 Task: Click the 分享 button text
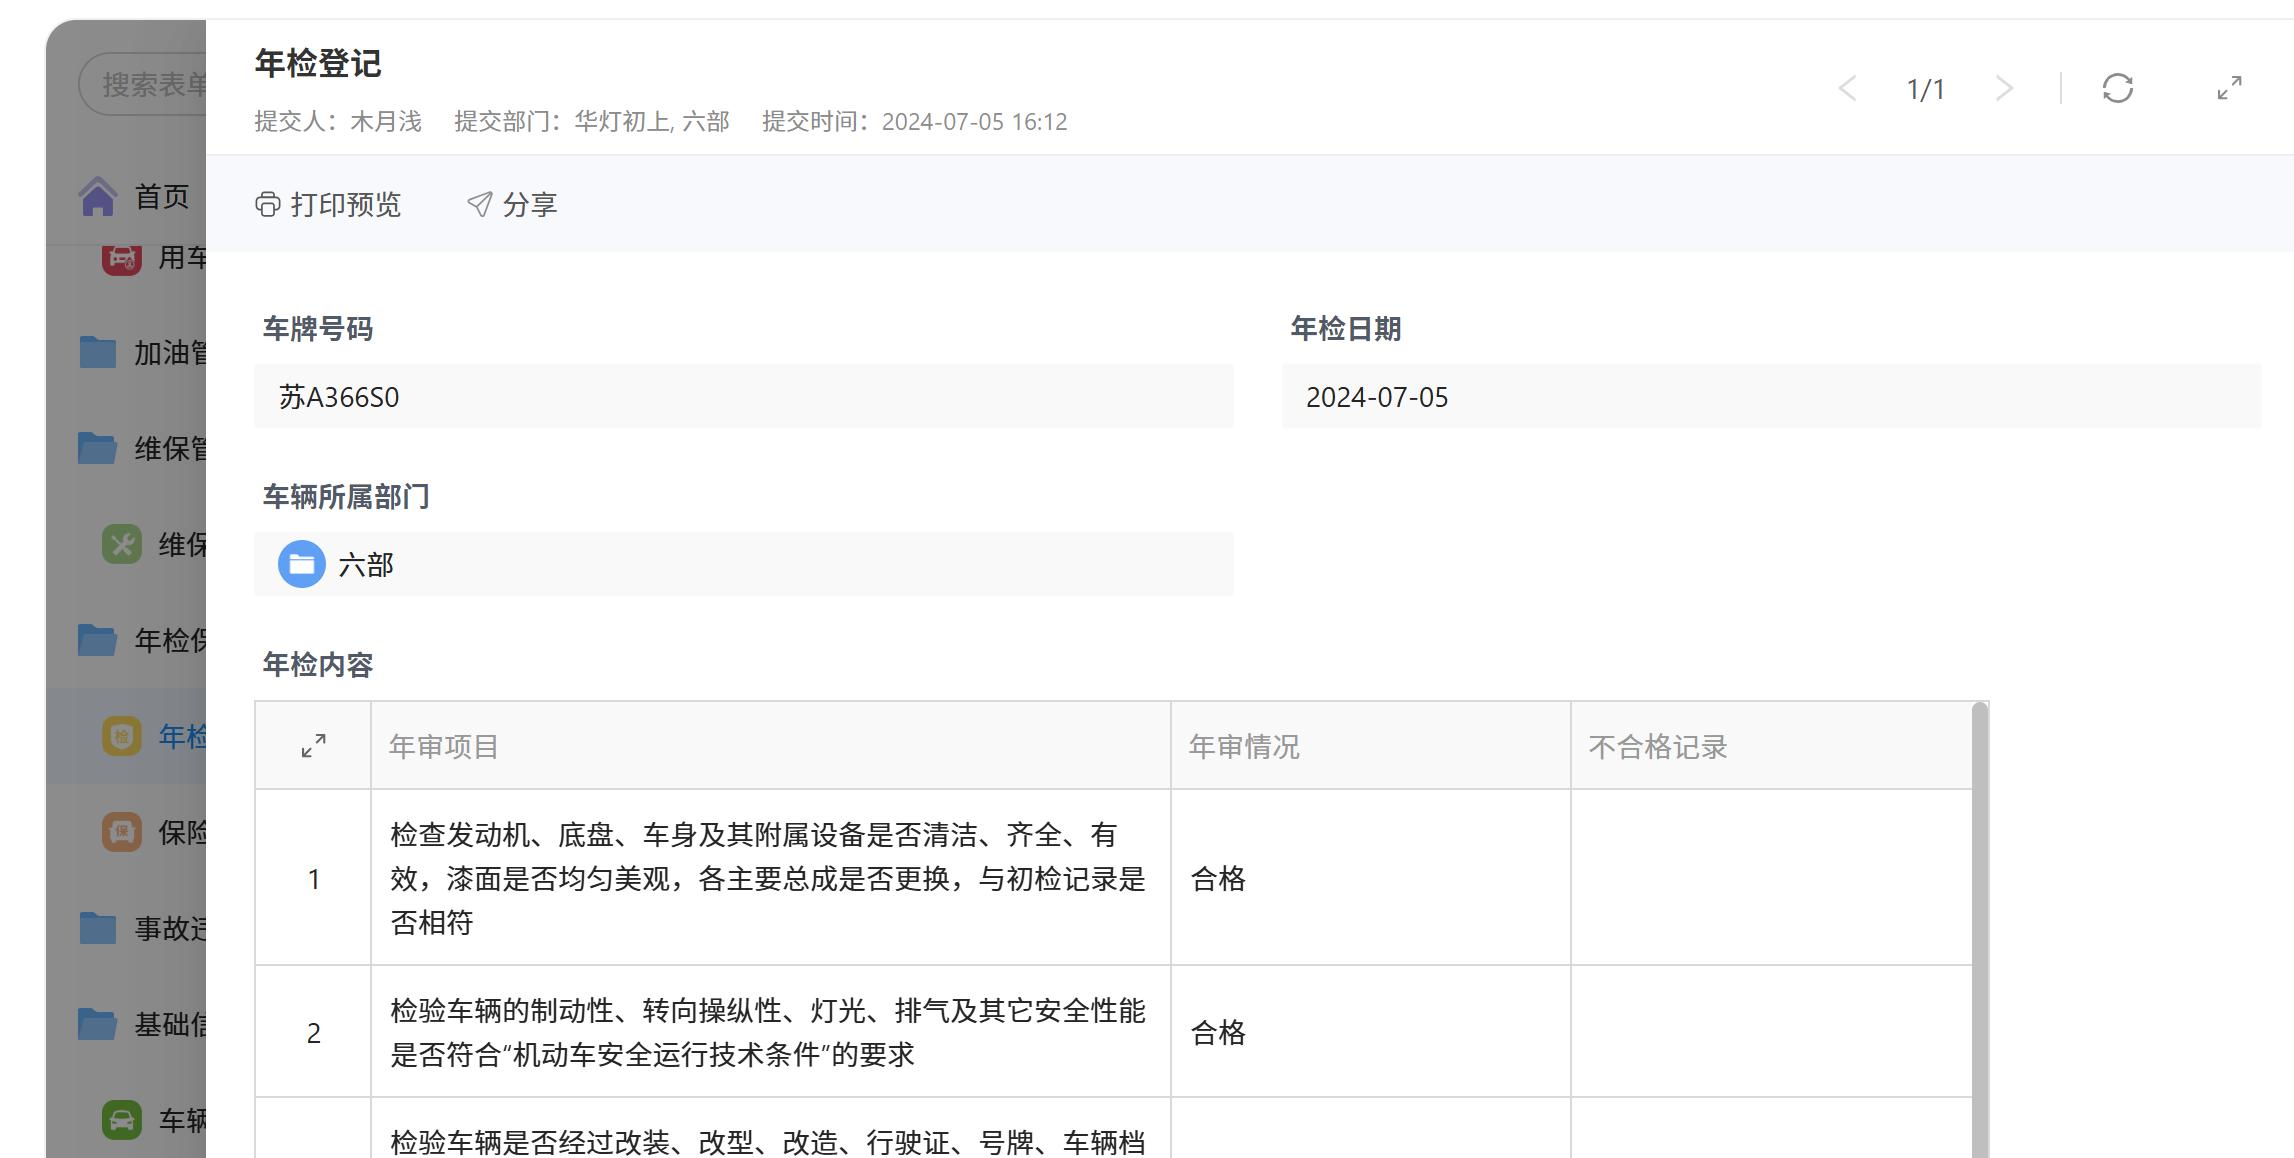[529, 205]
